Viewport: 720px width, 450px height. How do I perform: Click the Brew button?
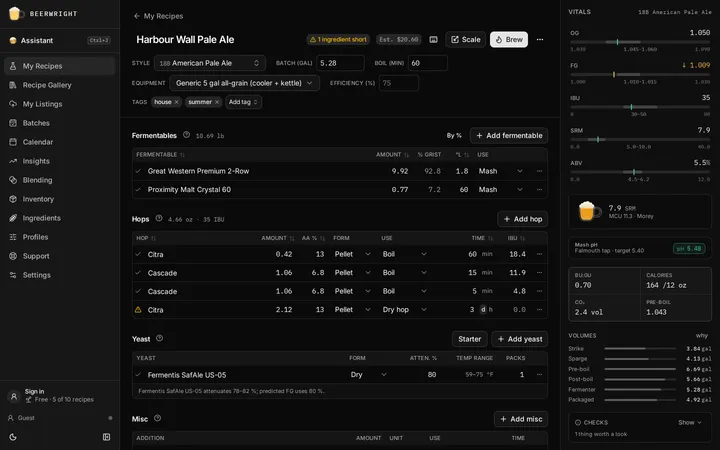point(509,39)
